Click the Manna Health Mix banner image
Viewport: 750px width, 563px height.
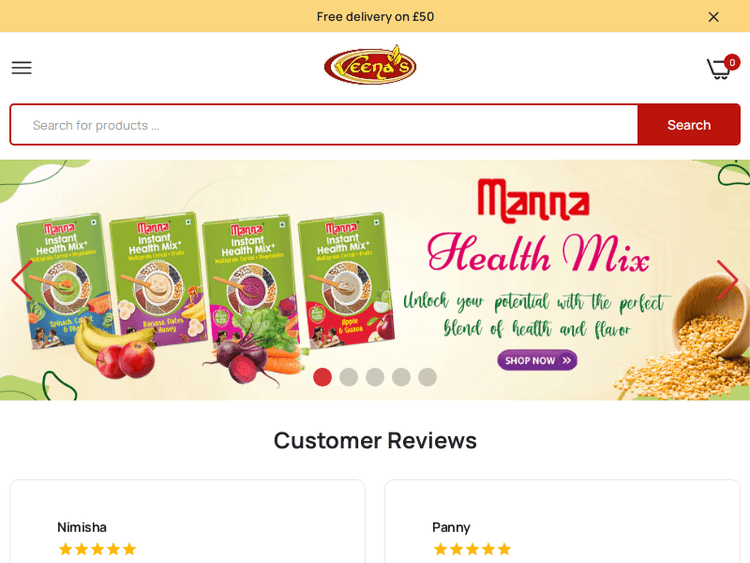point(375,280)
